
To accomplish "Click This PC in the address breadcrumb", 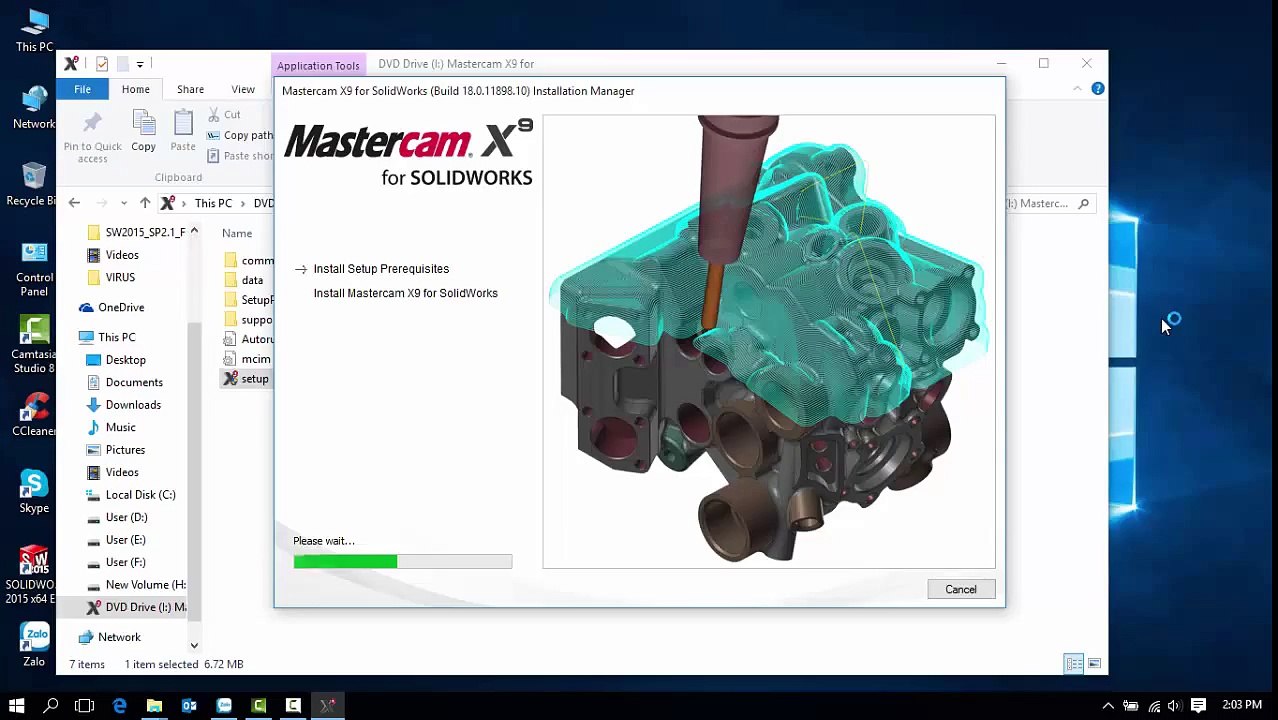I will (x=213, y=203).
